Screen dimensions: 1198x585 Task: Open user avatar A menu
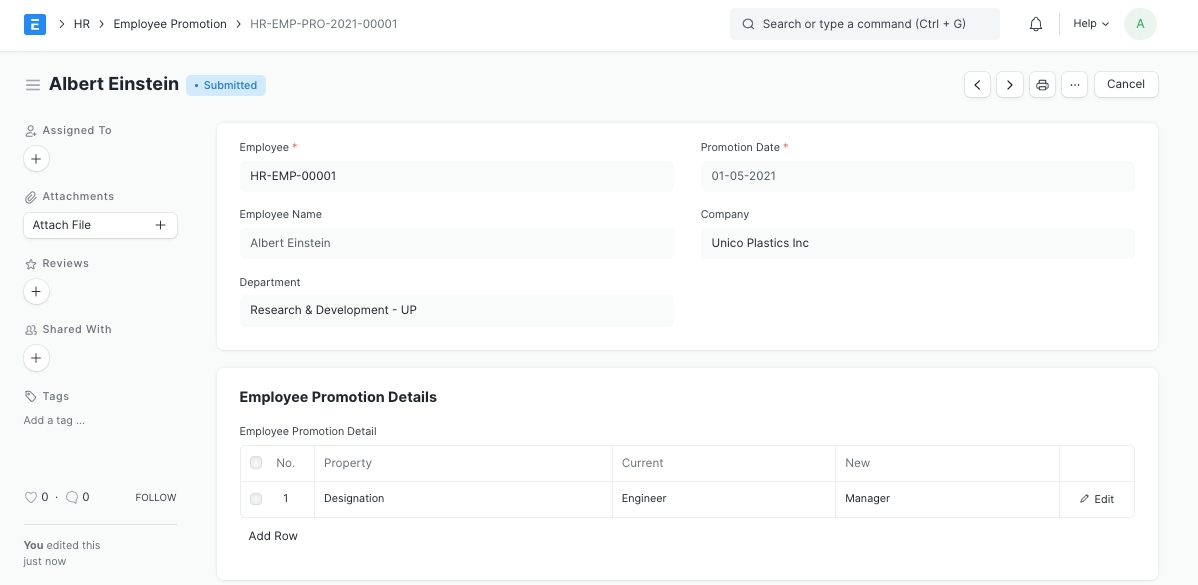[1140, 24]
